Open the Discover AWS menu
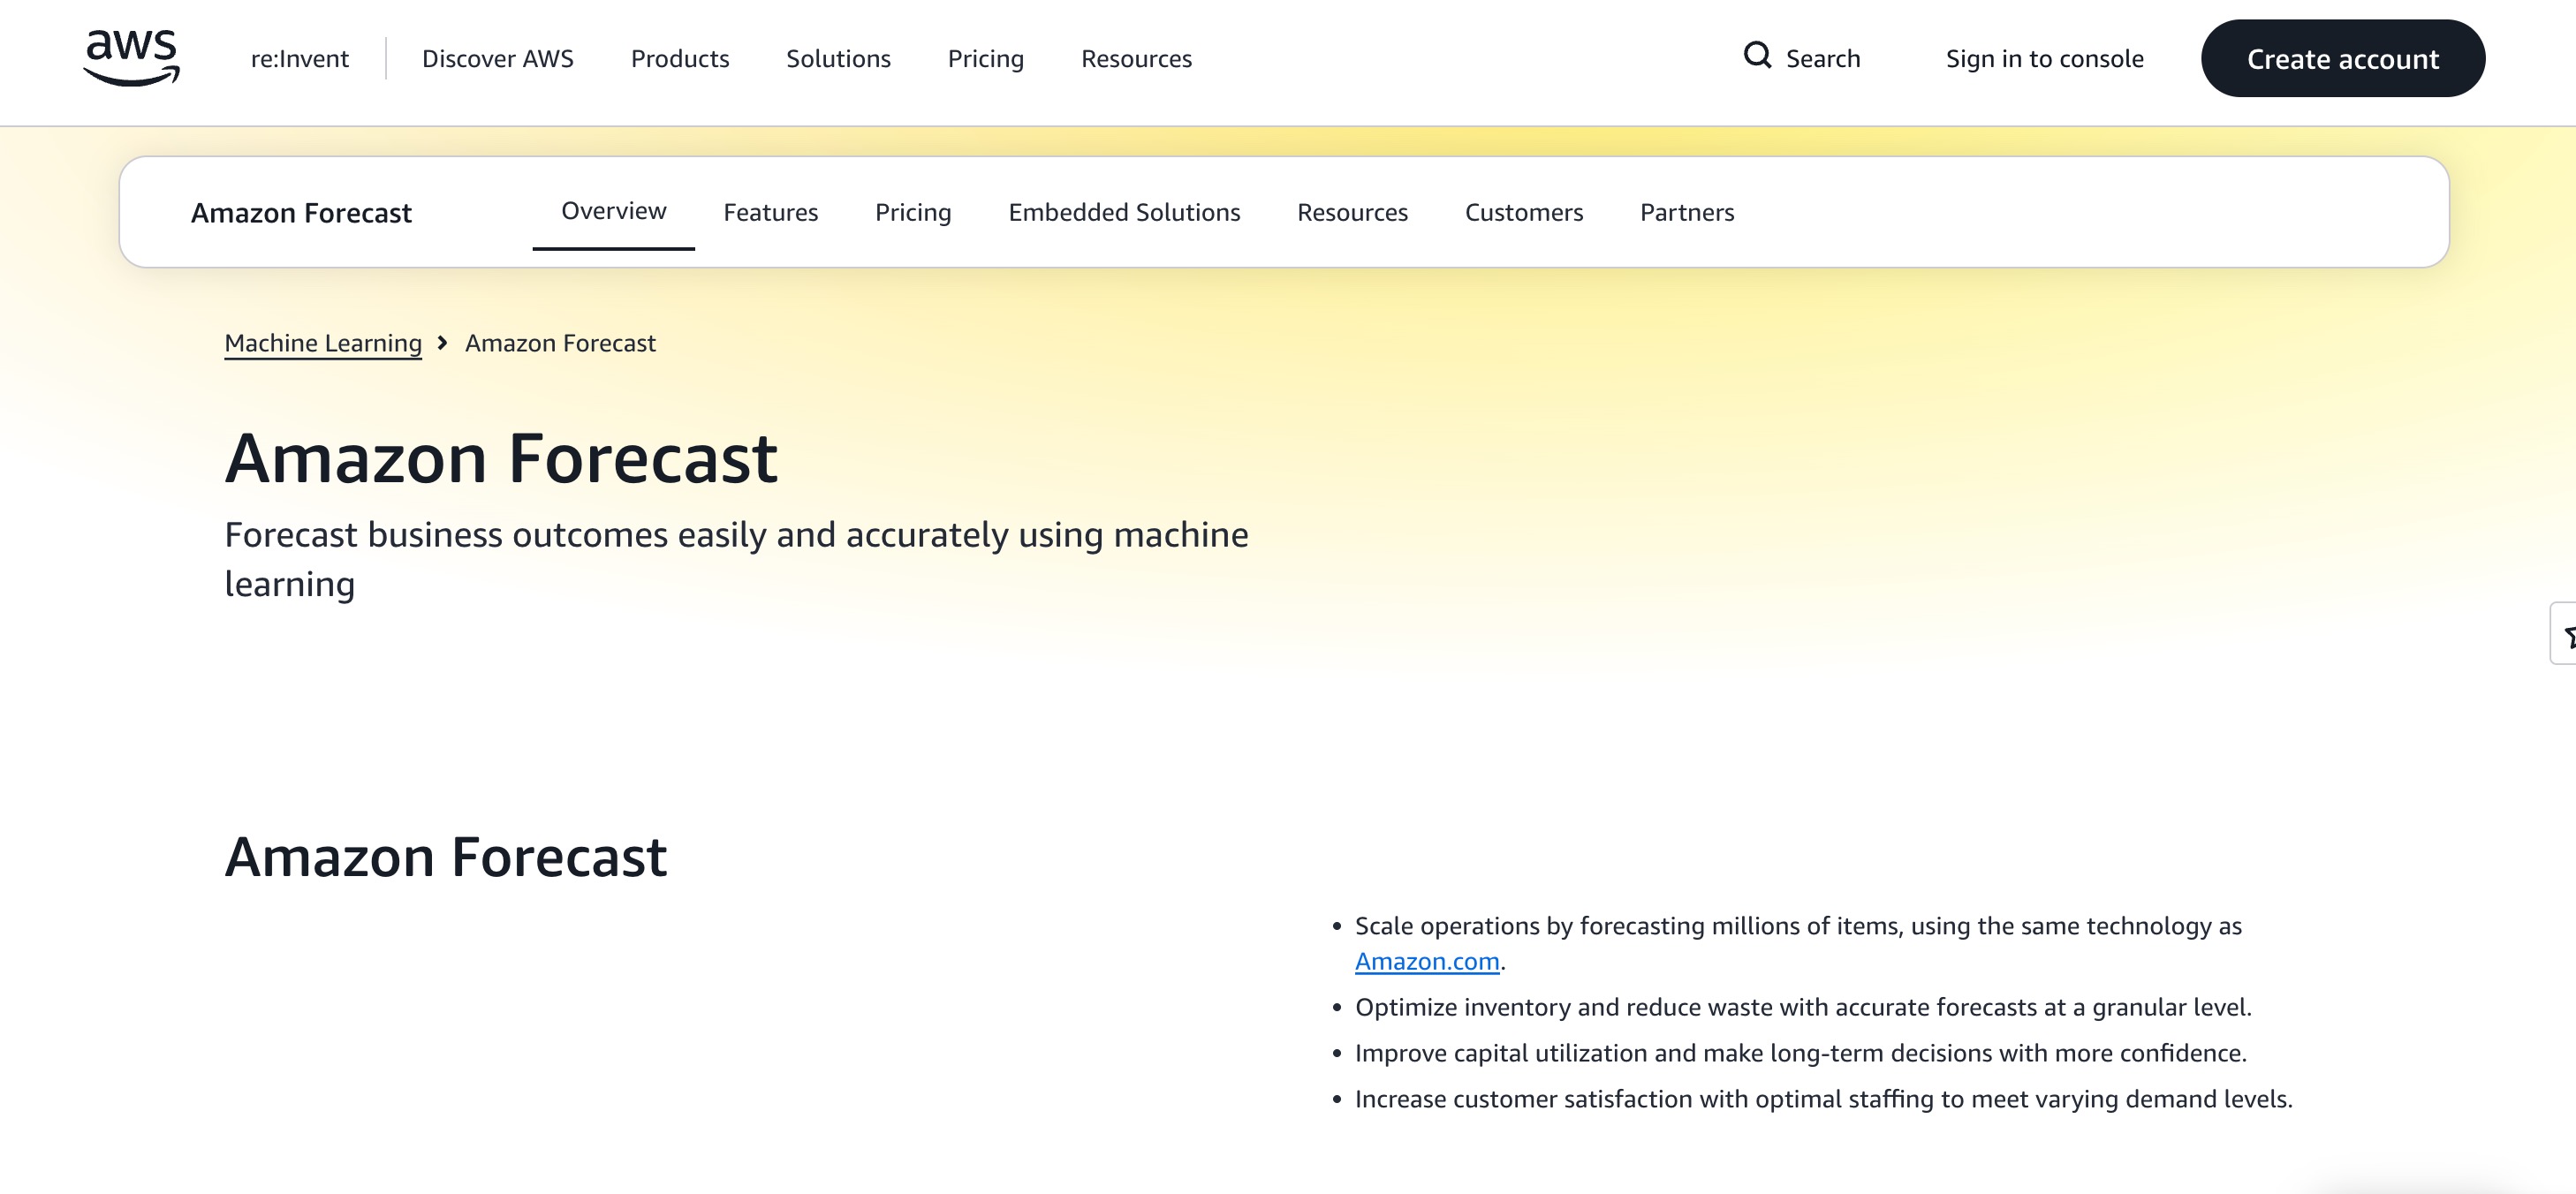Viewport: 2576px width, 1194px height. [497, 59]
